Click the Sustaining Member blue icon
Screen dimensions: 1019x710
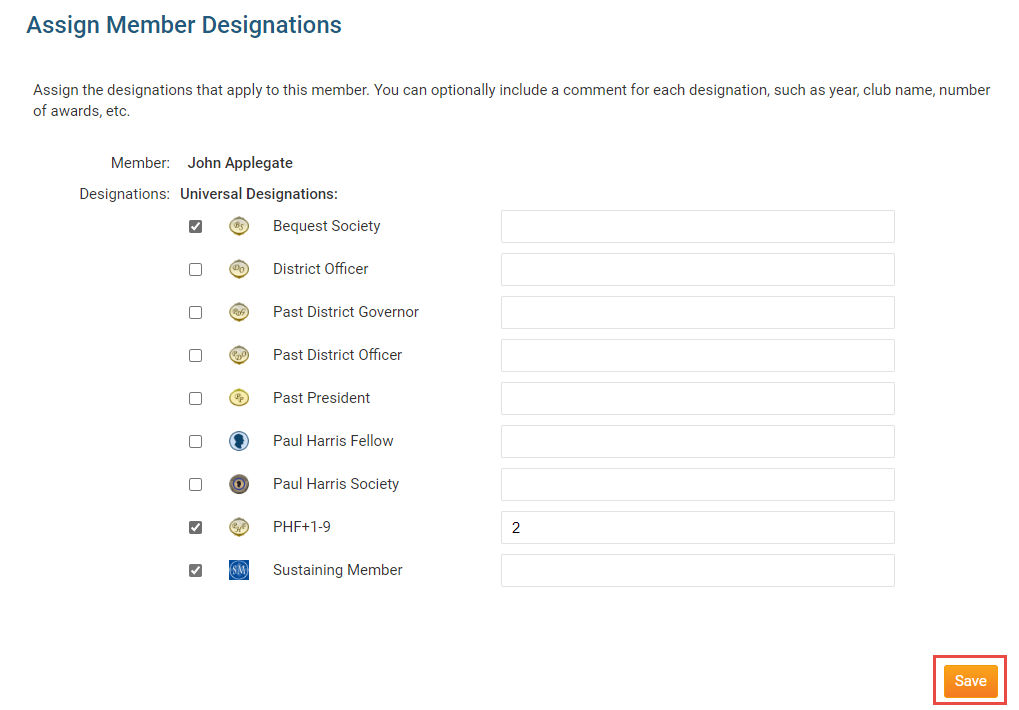(x=238, y=570)
